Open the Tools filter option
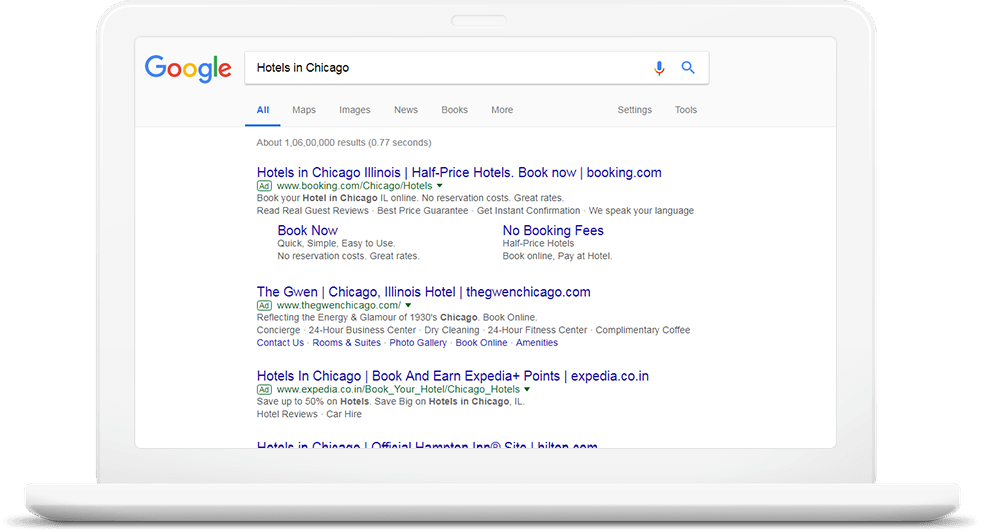Image resolution: width=981 pixels, height=532 pixels. pyautogui.click(x=686, y=110)
